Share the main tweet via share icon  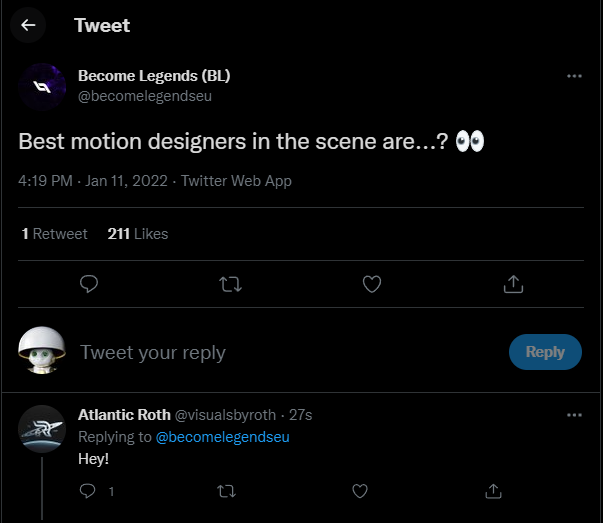pyautogui.click(x=513, y=285)
